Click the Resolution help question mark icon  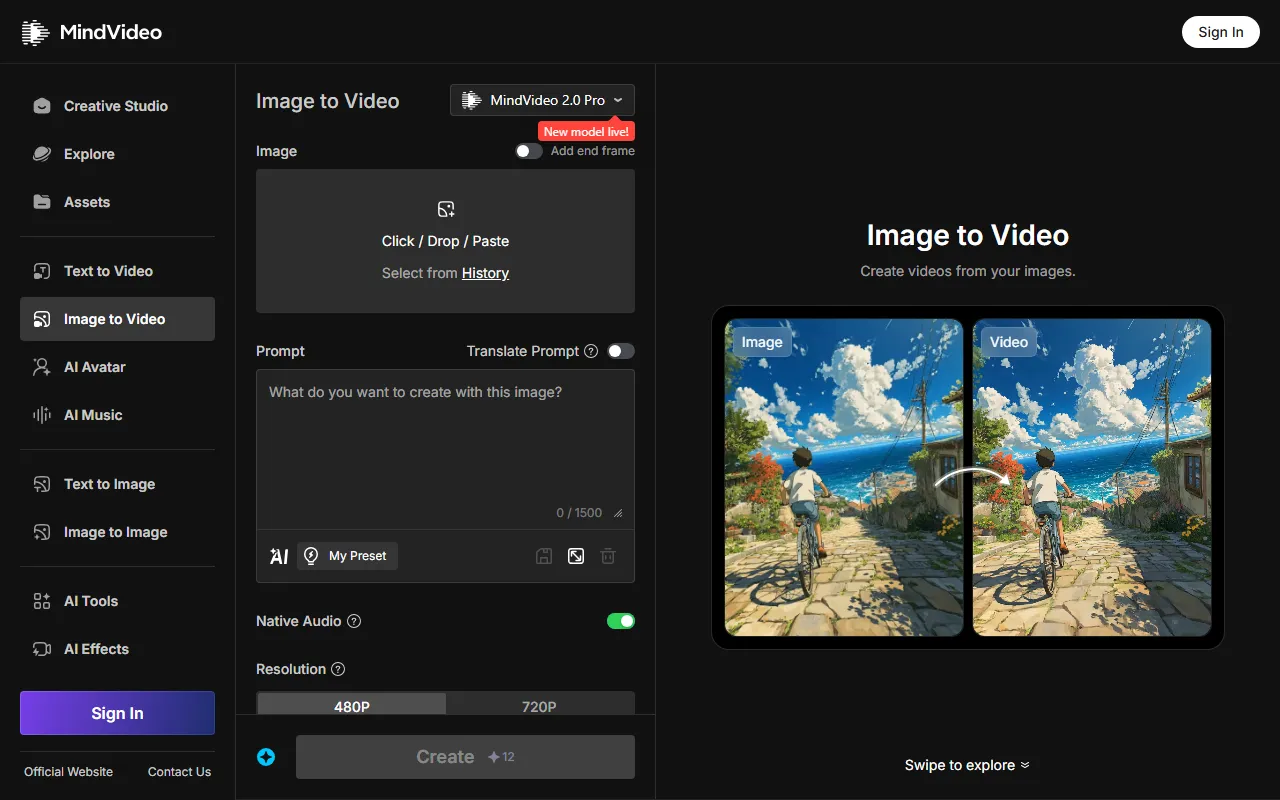click(x=338, y=669)
